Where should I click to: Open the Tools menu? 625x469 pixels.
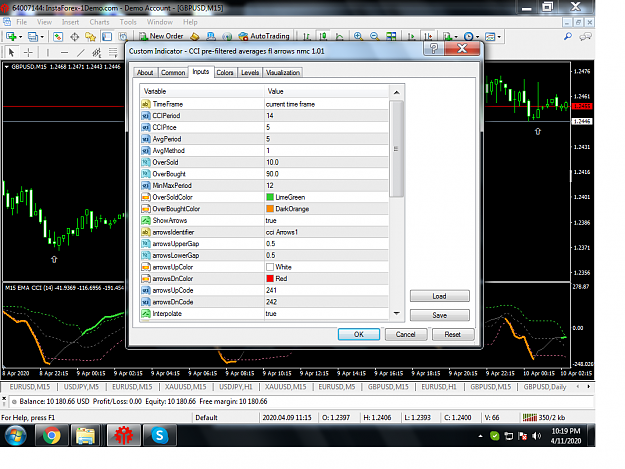tap(128, 22)
